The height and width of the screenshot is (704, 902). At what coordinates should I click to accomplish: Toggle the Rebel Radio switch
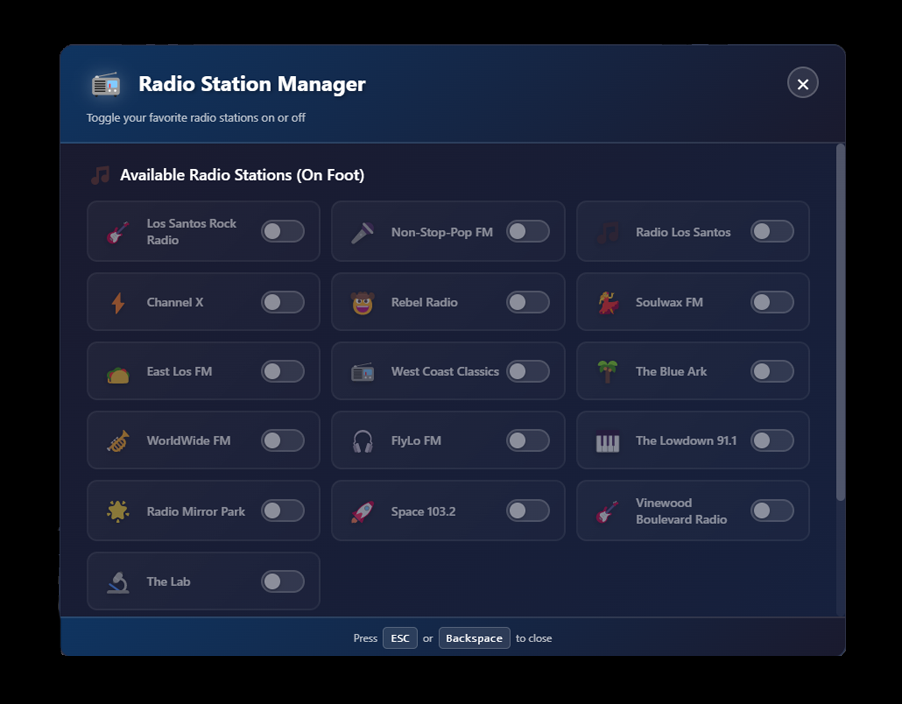pyautogui.click(x=527, y=301)
